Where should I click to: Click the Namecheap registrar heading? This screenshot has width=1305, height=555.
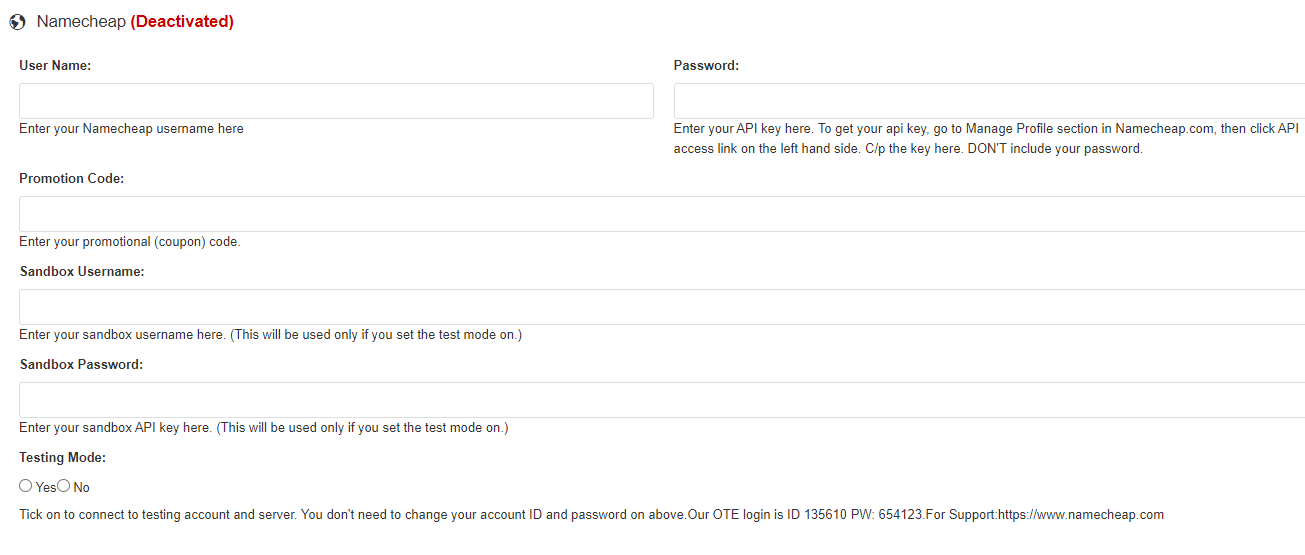[81, 21]
